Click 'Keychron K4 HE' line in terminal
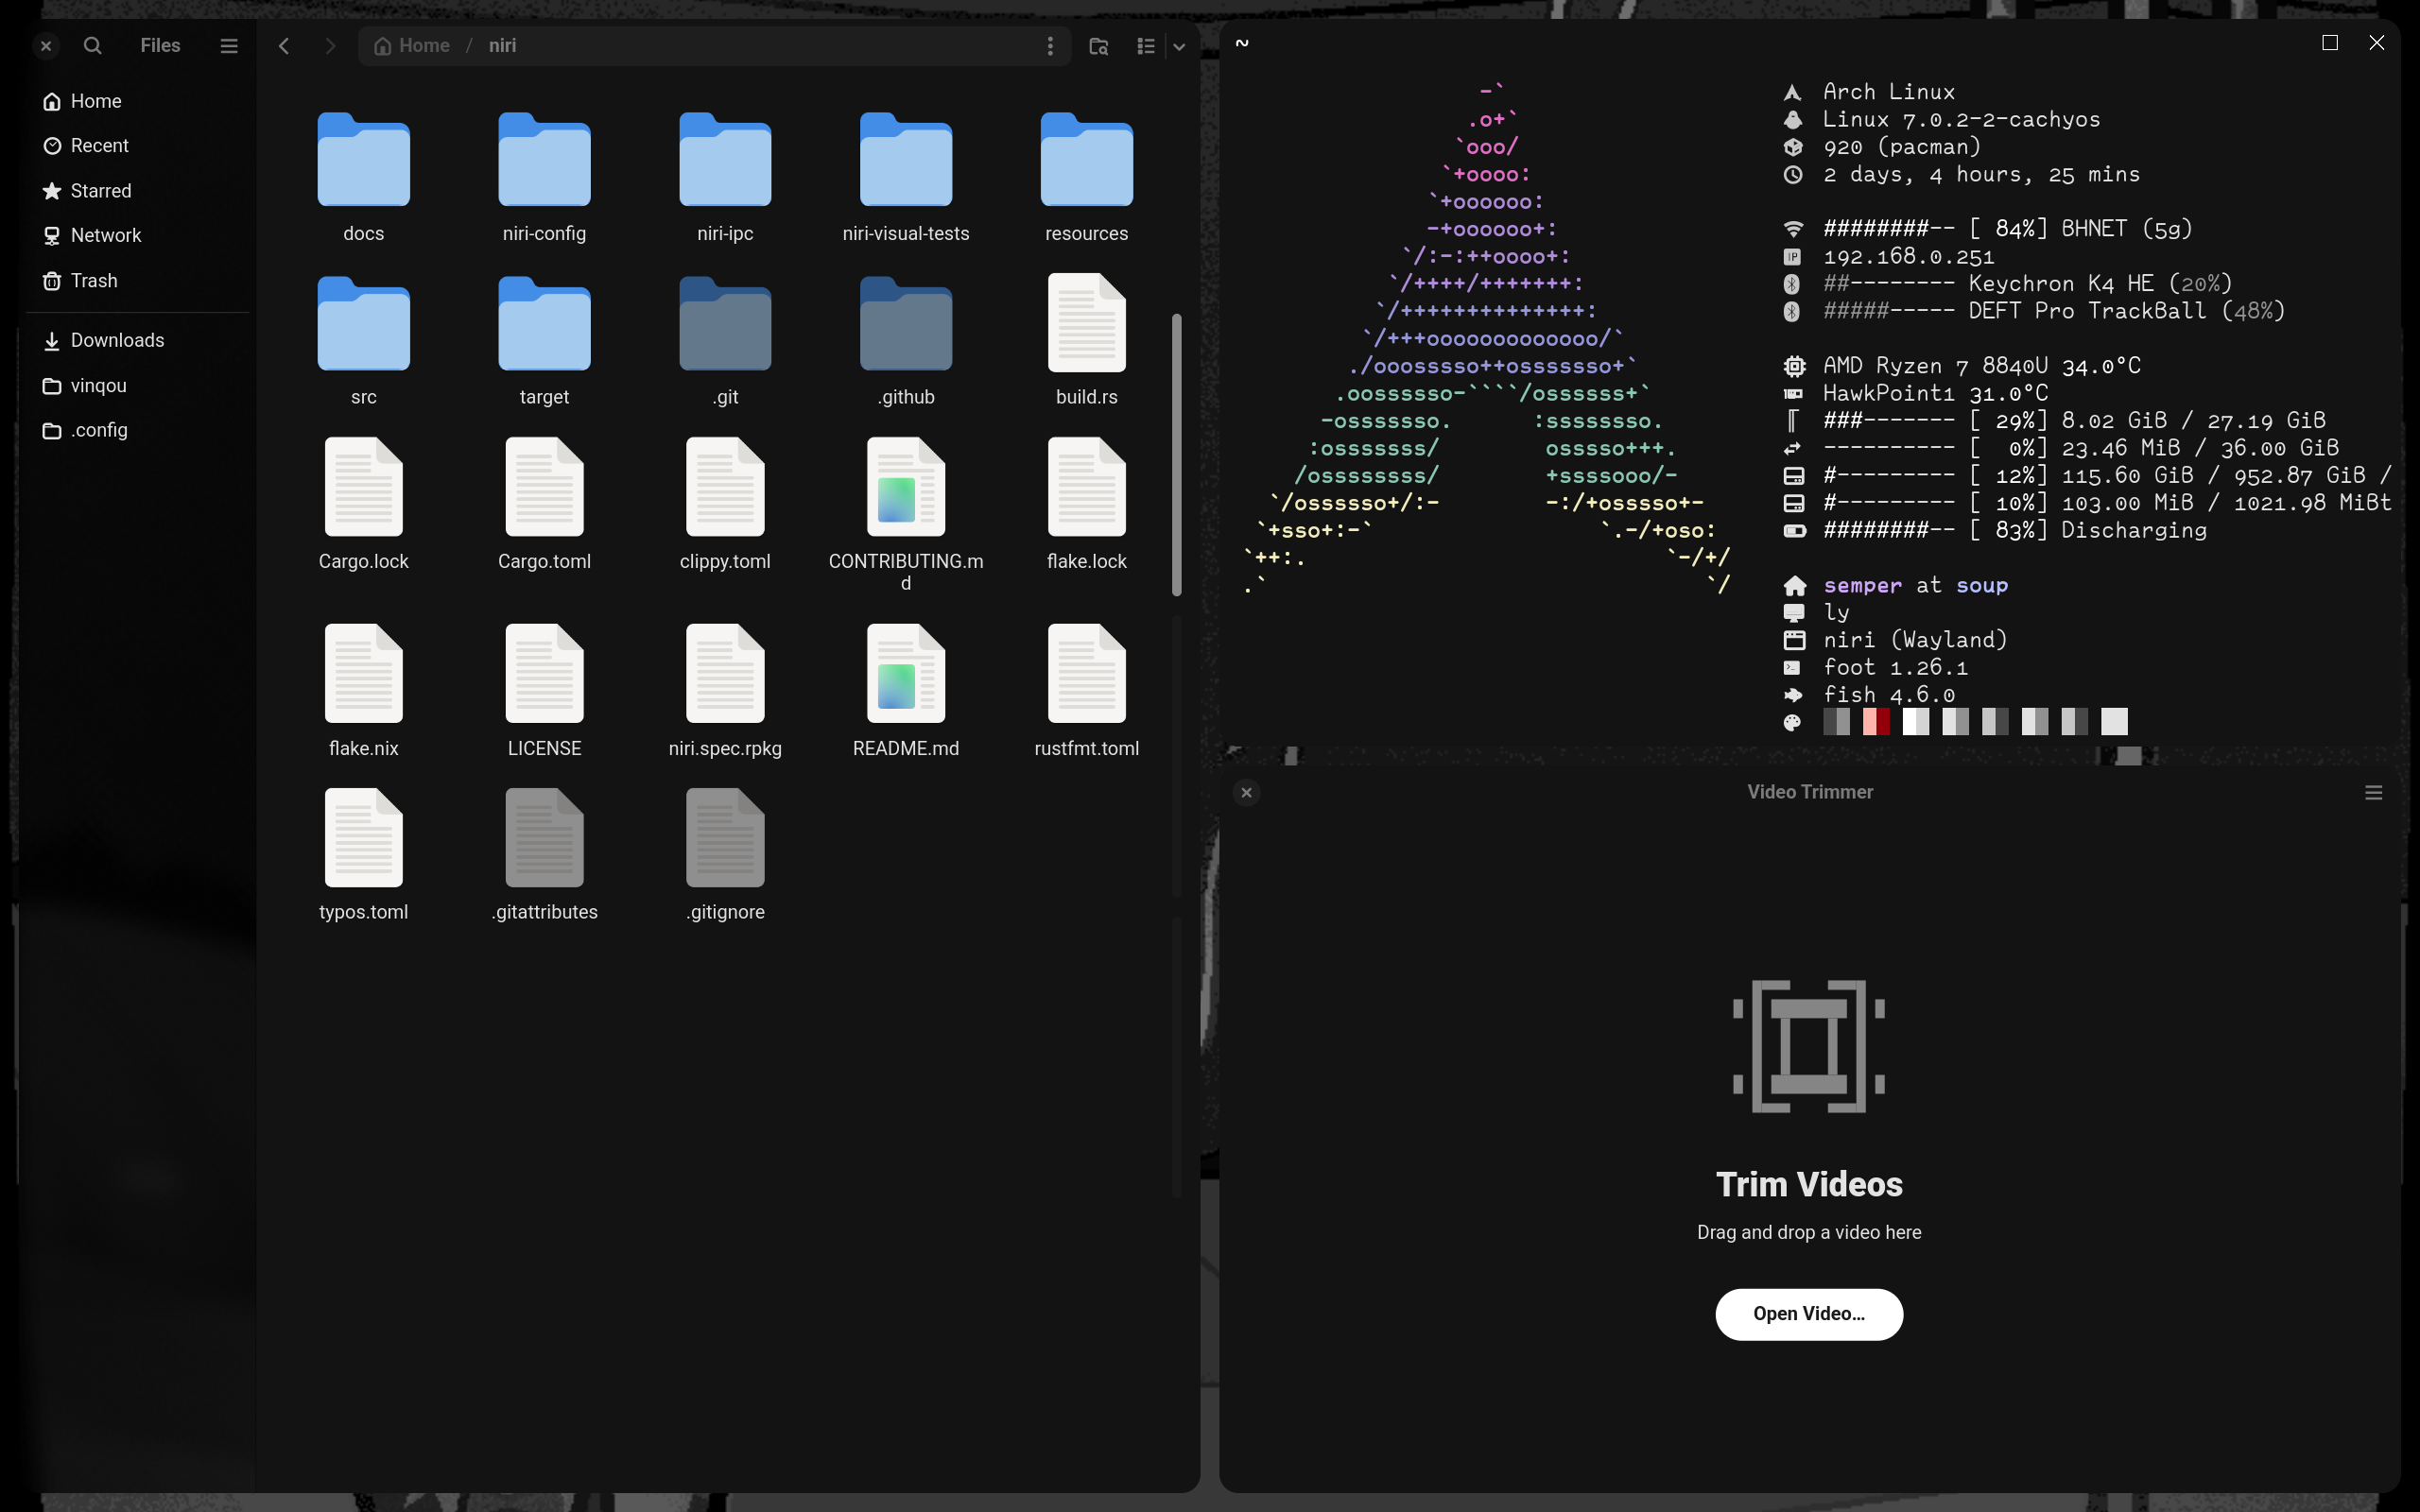 tap(2027, 284)
